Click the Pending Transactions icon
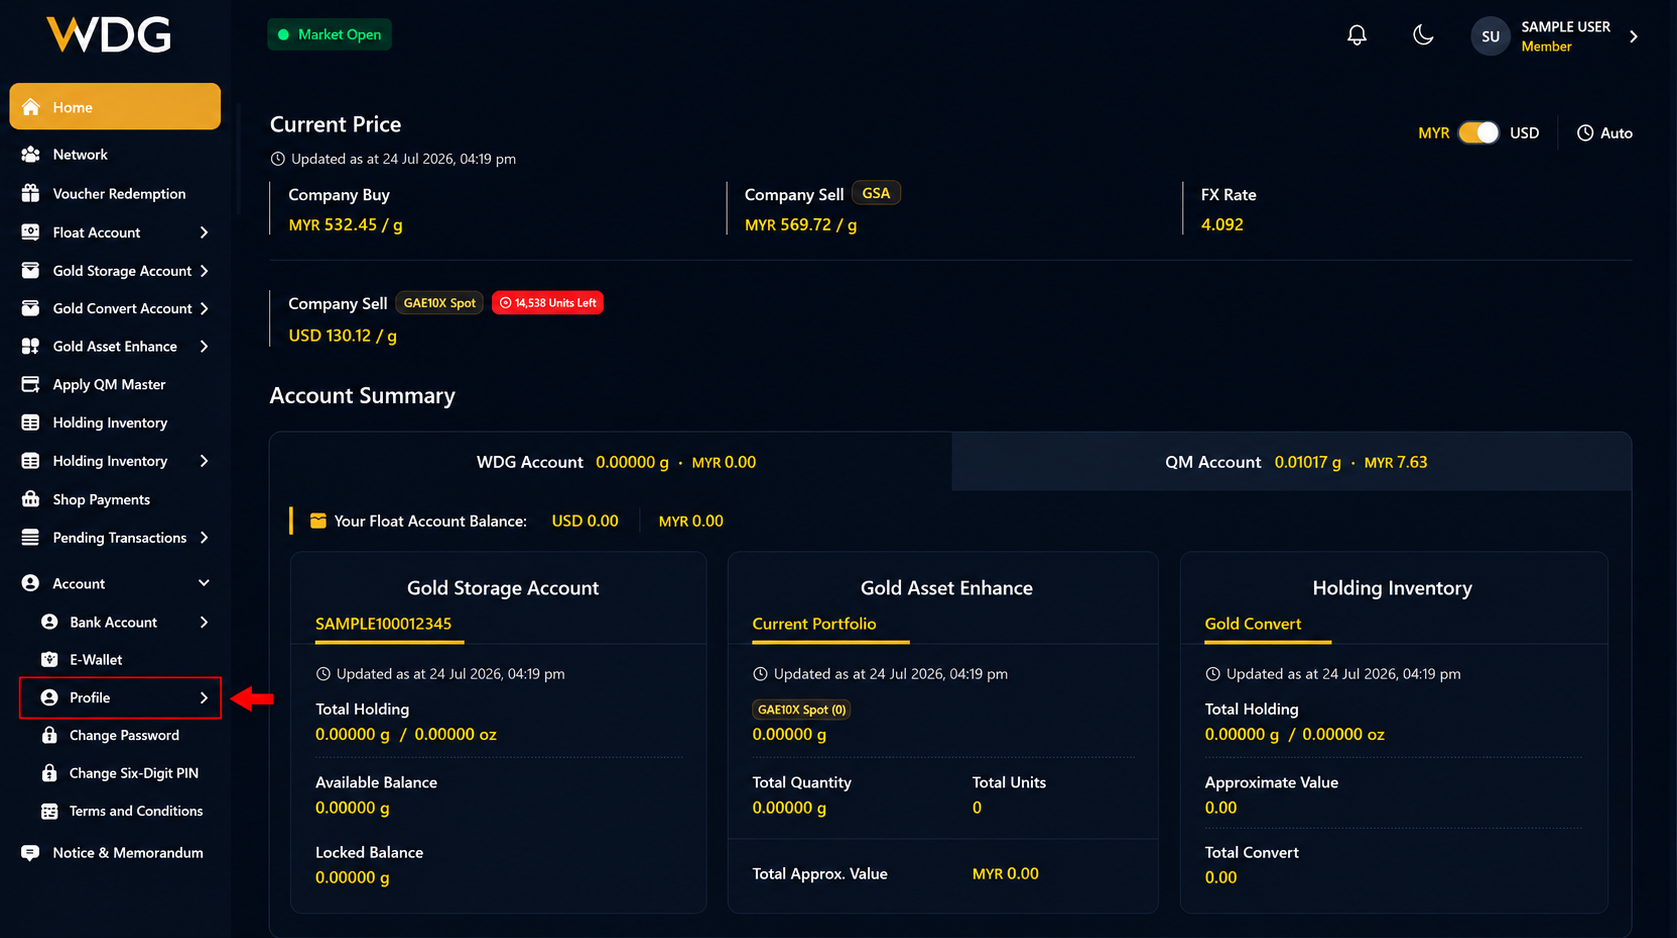Screen dimensions: 1677x938 (31, 538)
